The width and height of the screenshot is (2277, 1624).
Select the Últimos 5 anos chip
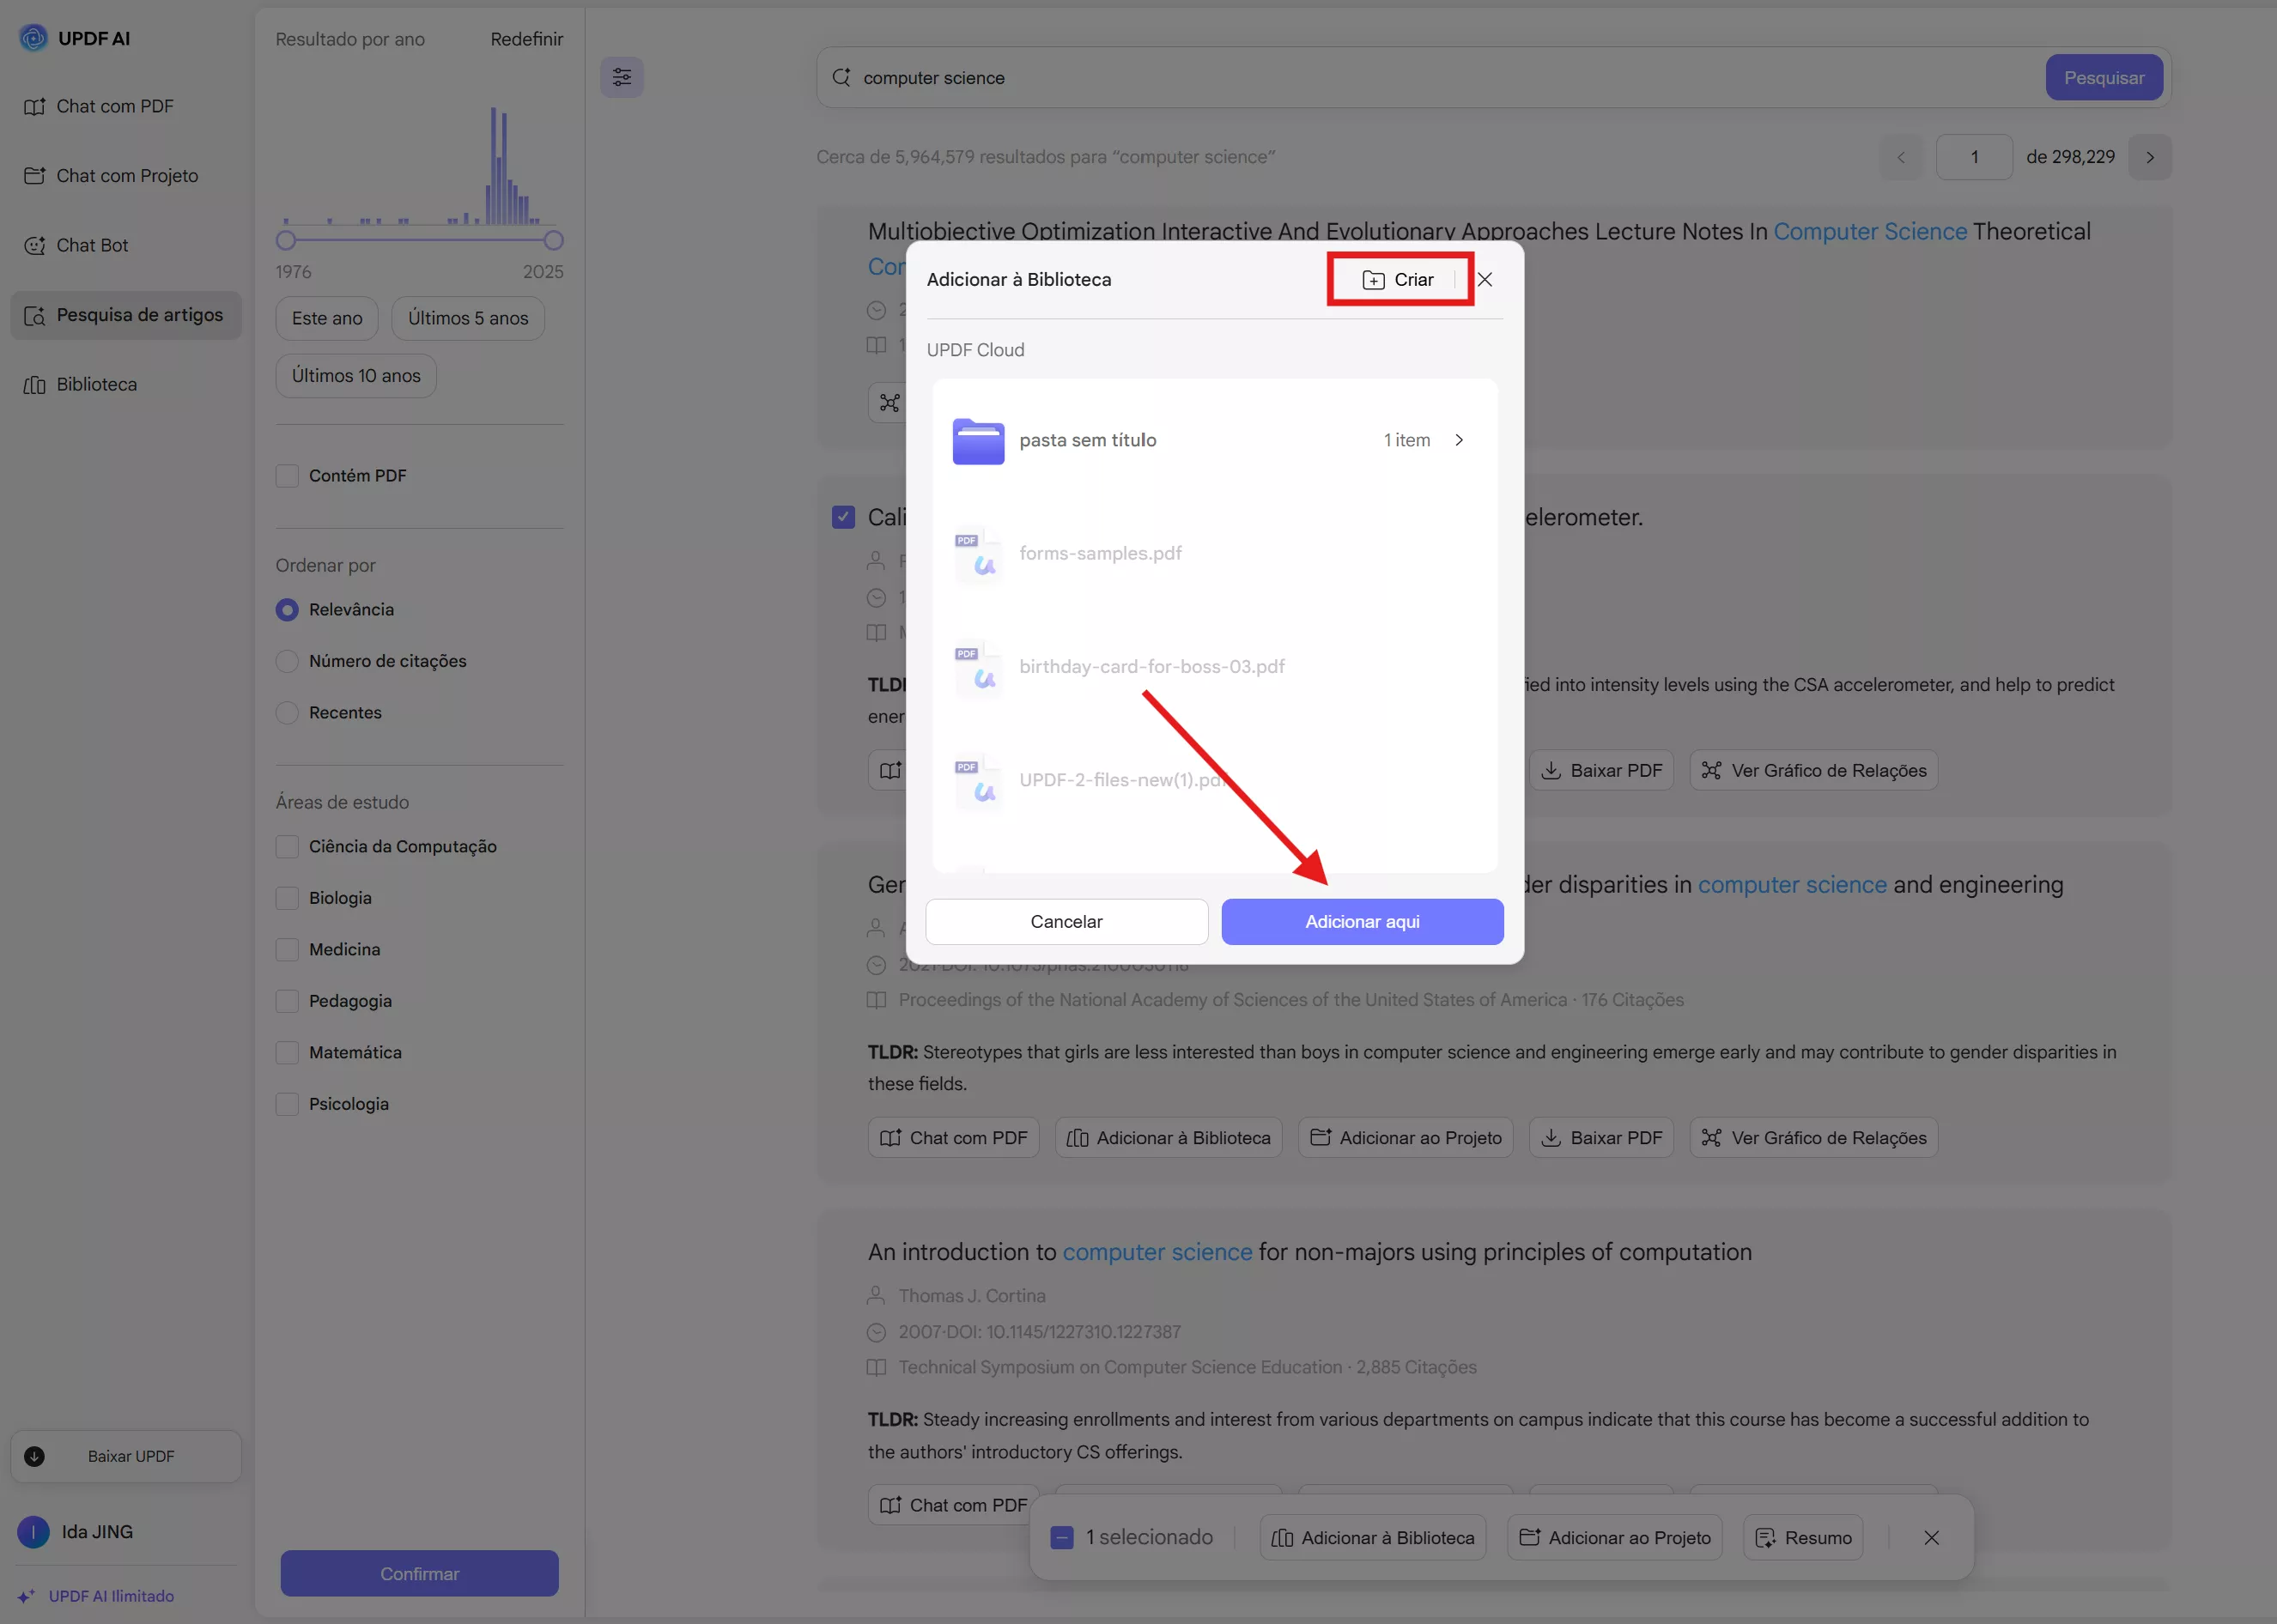[468, 318]
